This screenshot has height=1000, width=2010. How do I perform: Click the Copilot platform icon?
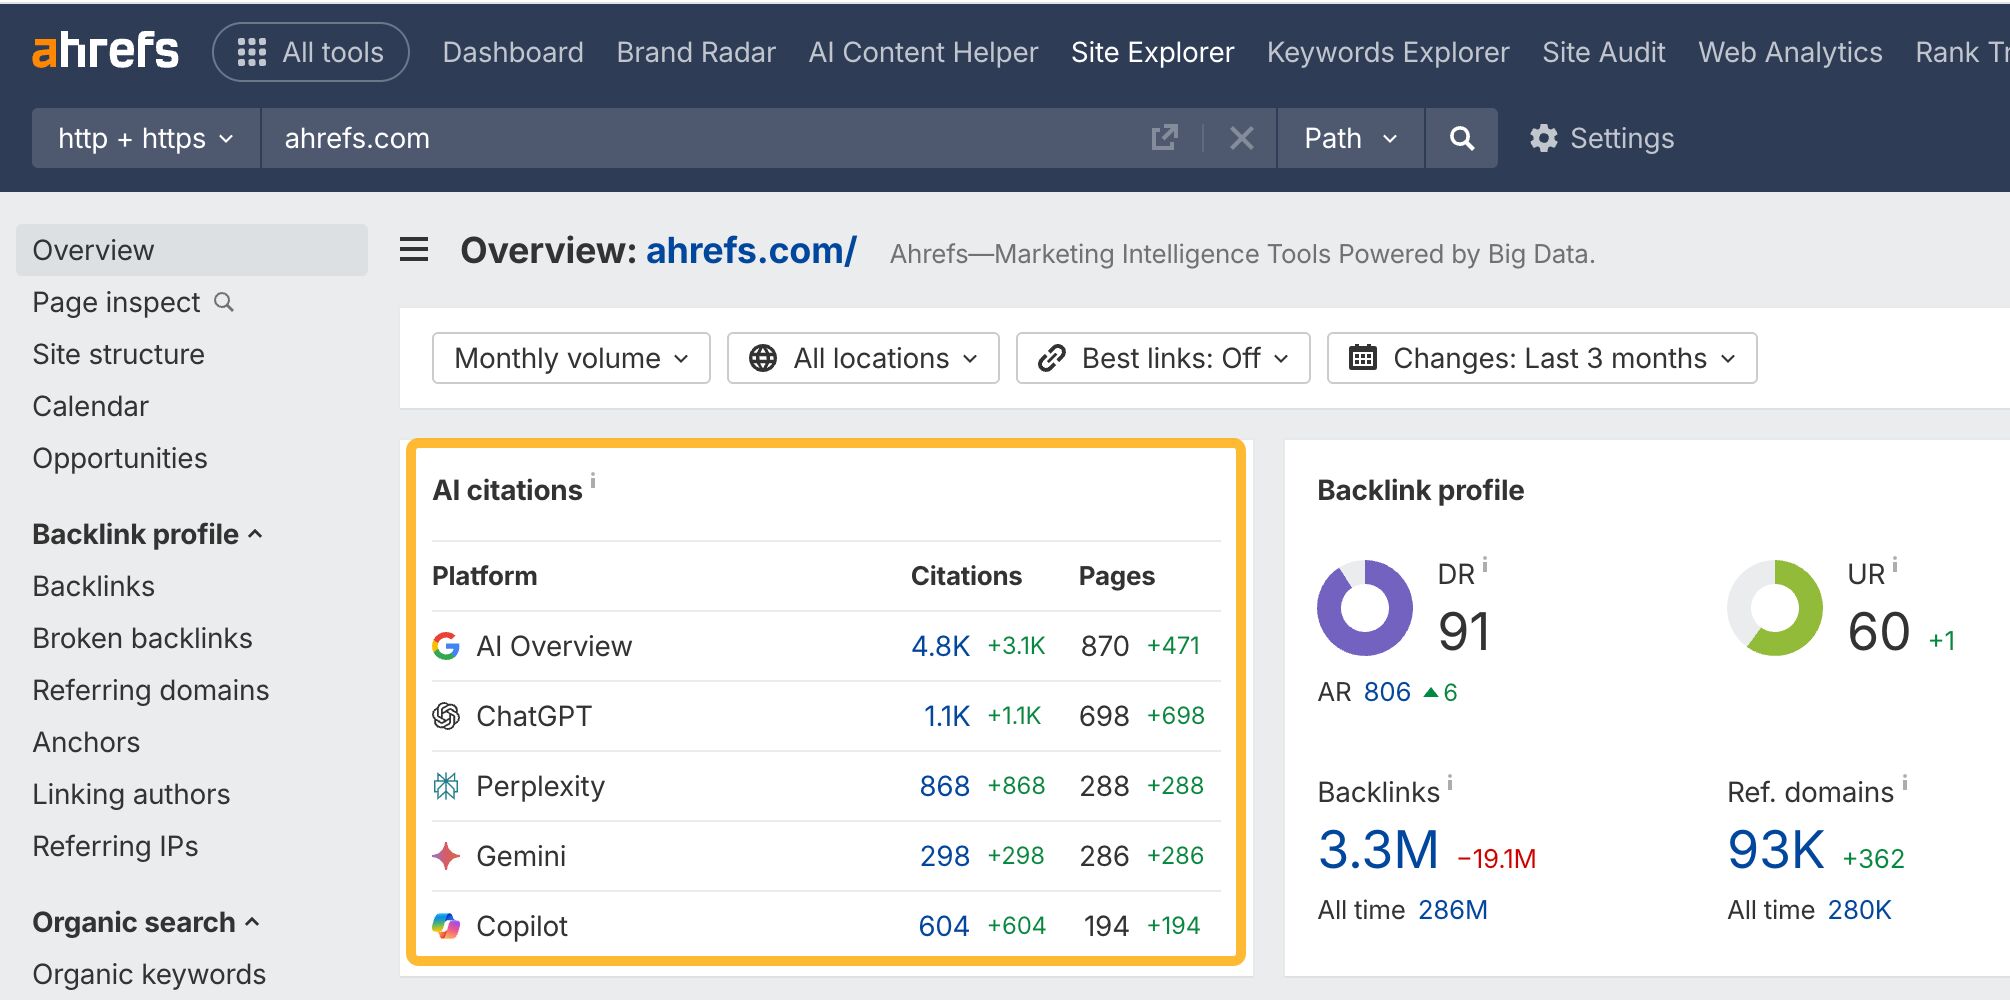(x=446, y=926)
